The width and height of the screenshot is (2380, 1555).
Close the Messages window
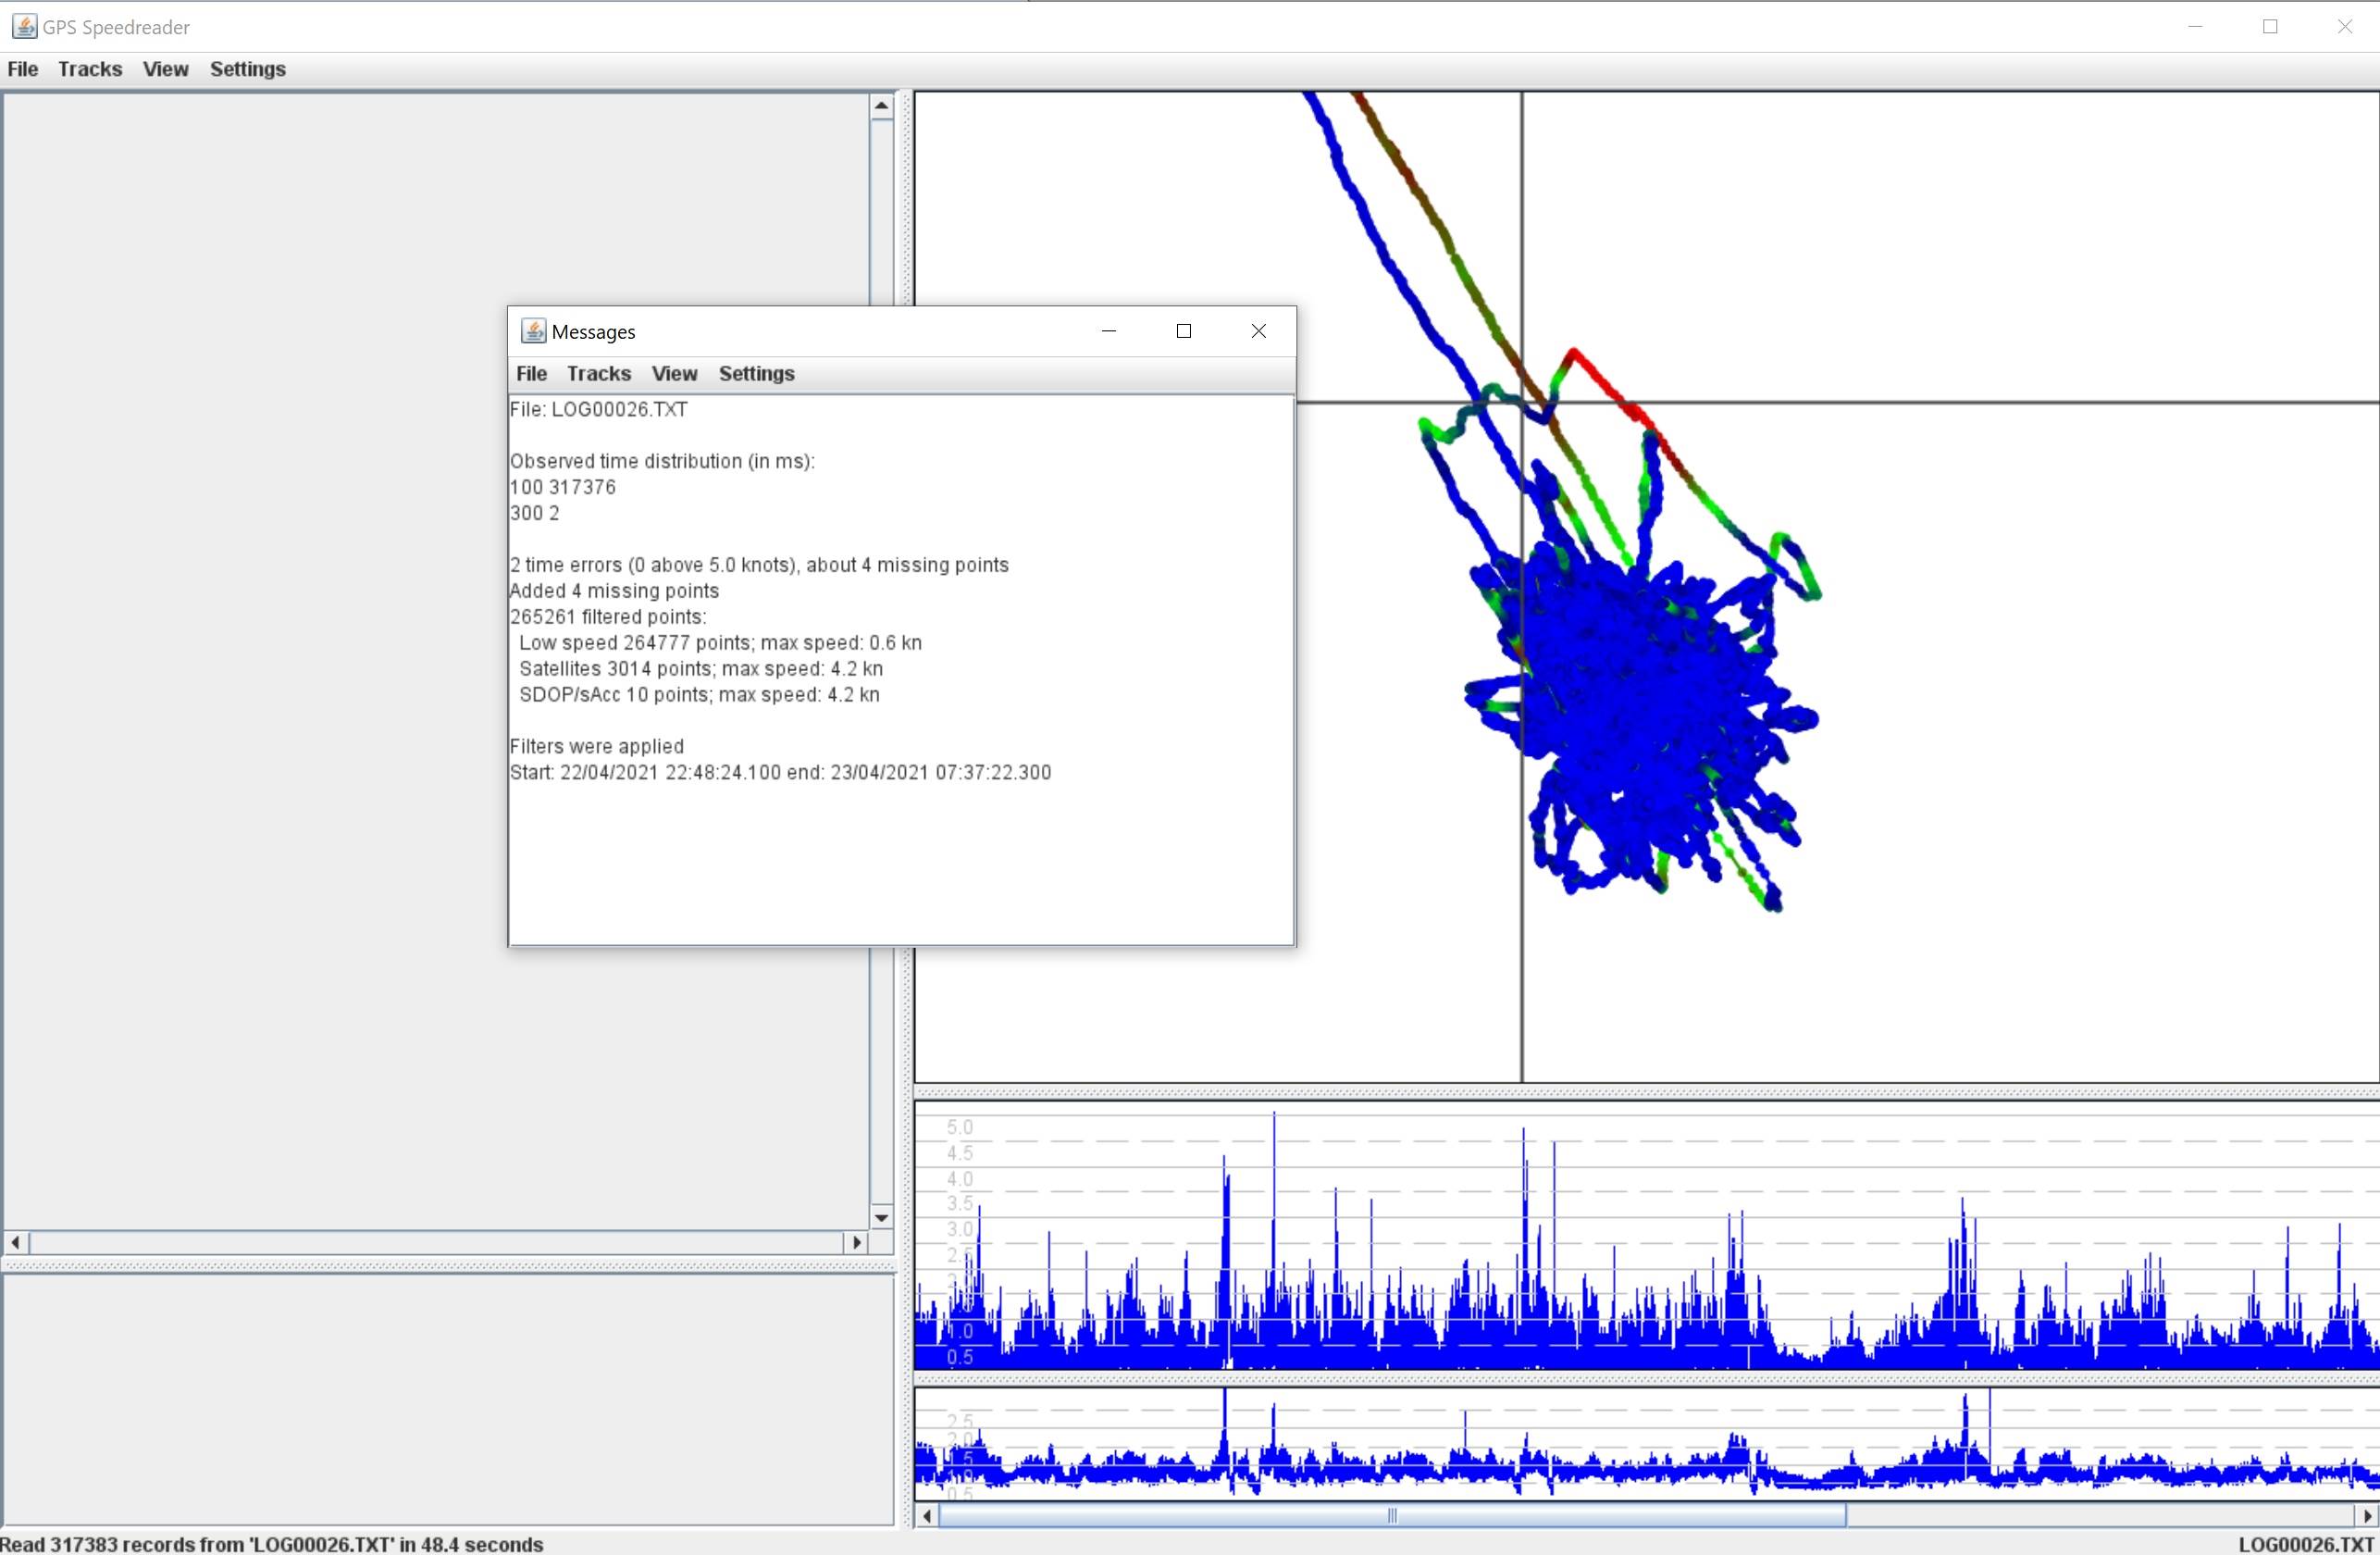coord(1258,331)
